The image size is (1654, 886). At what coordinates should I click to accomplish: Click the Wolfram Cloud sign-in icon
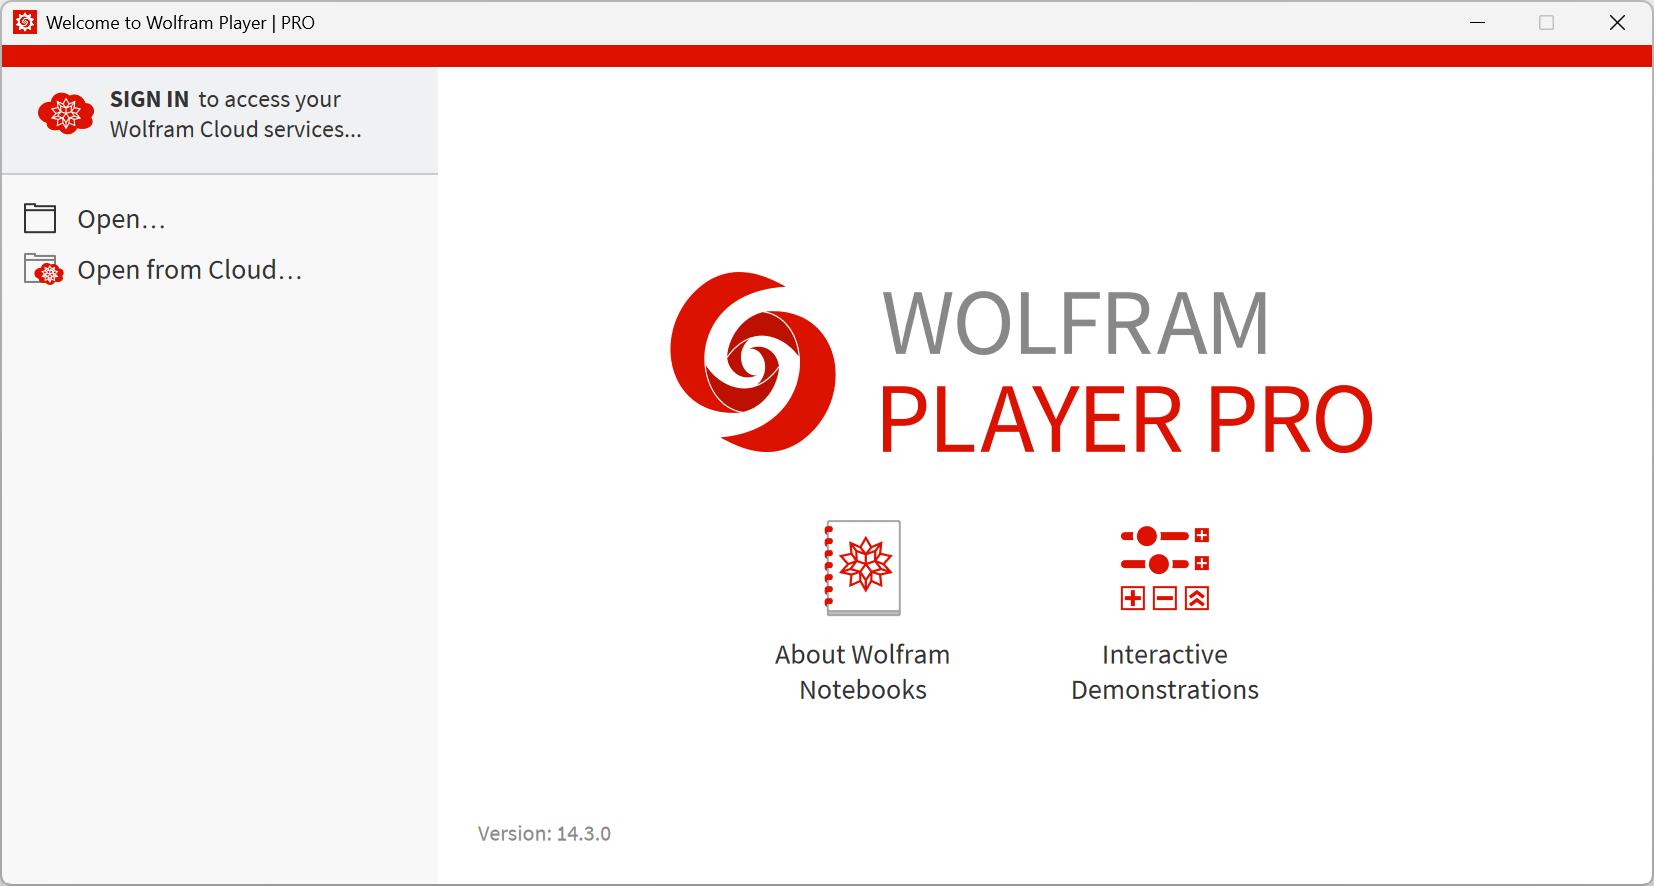point(65,114)
